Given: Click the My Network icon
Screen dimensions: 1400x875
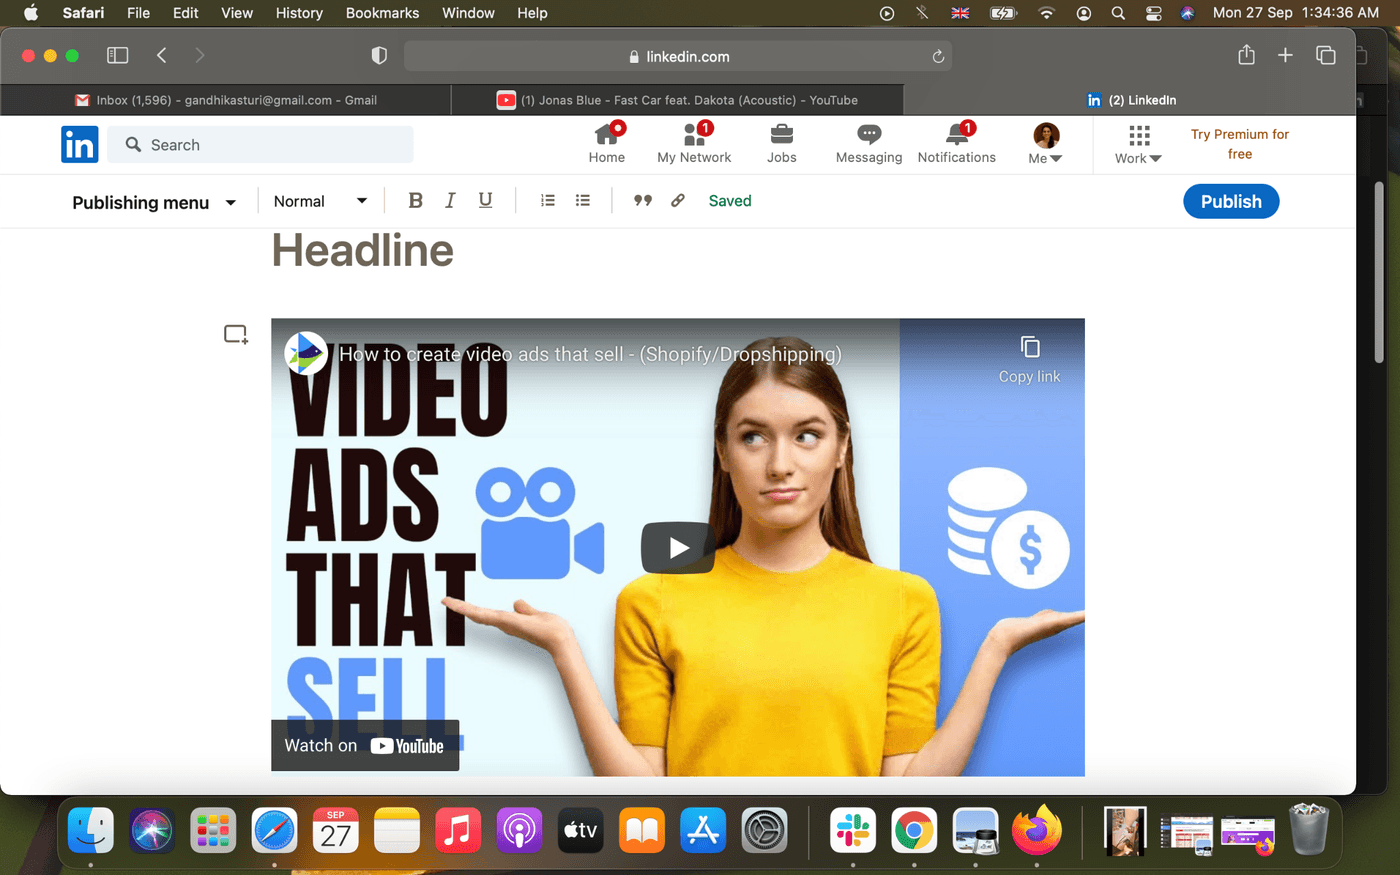Looking at the screenshot, I should pyautogui.click(x=694, y=144).
